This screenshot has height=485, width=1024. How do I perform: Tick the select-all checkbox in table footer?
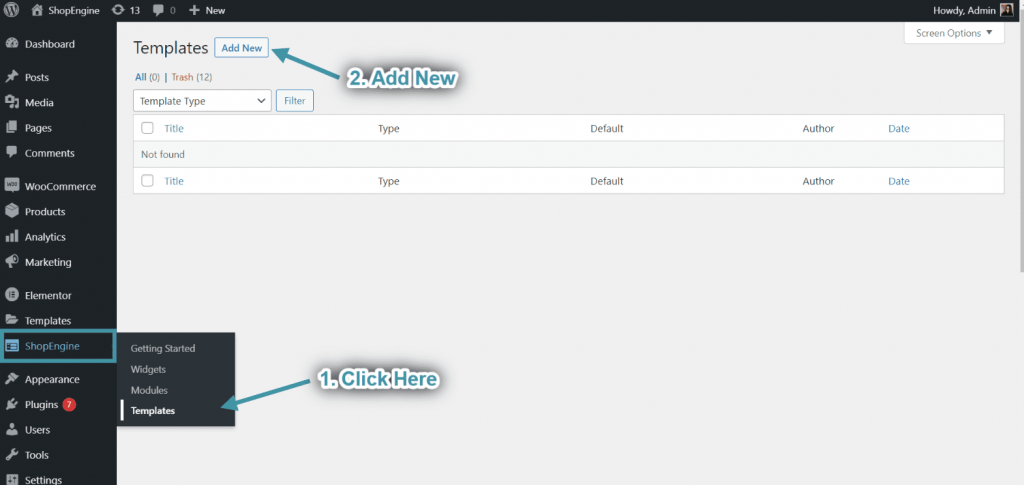point(148,181)
